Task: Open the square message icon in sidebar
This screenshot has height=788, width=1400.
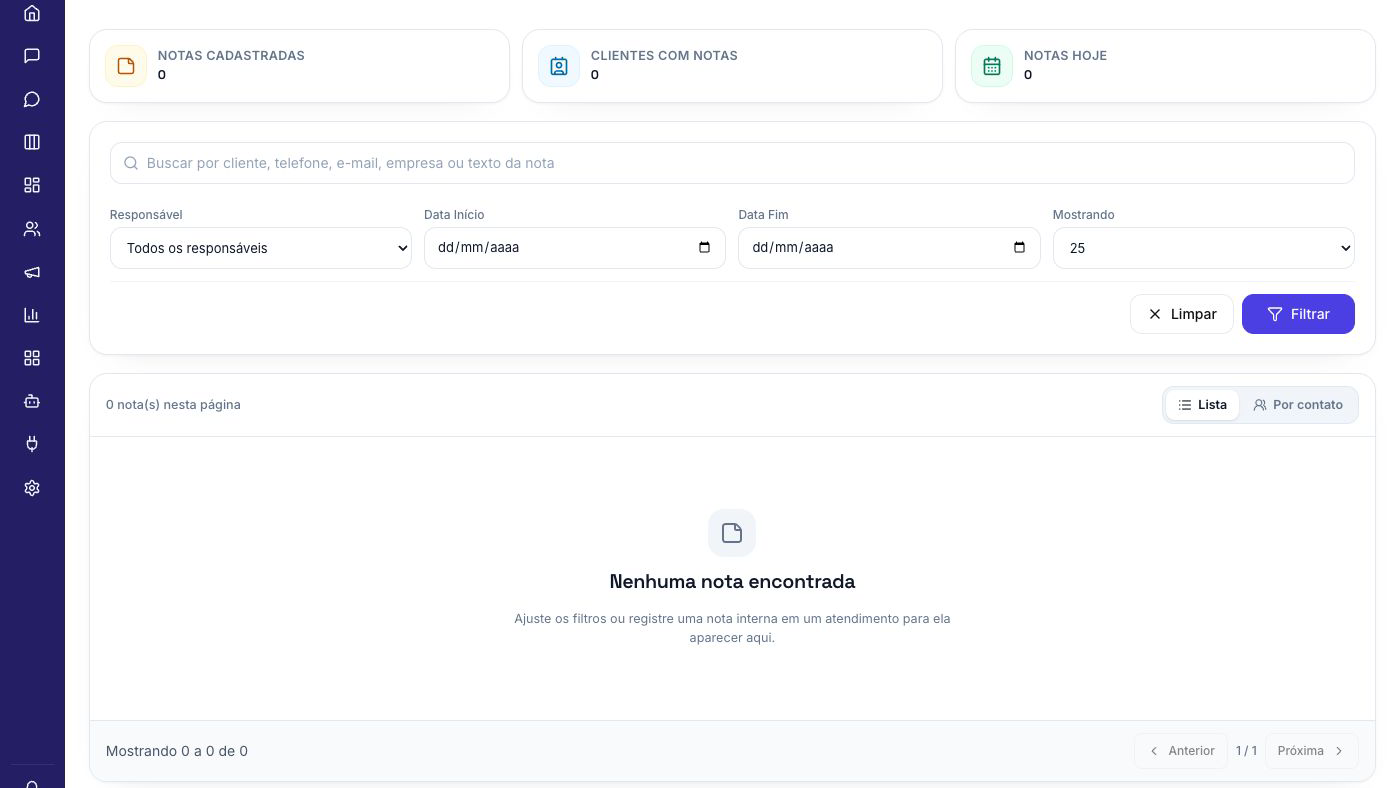Action: click(x=32, y=56)
